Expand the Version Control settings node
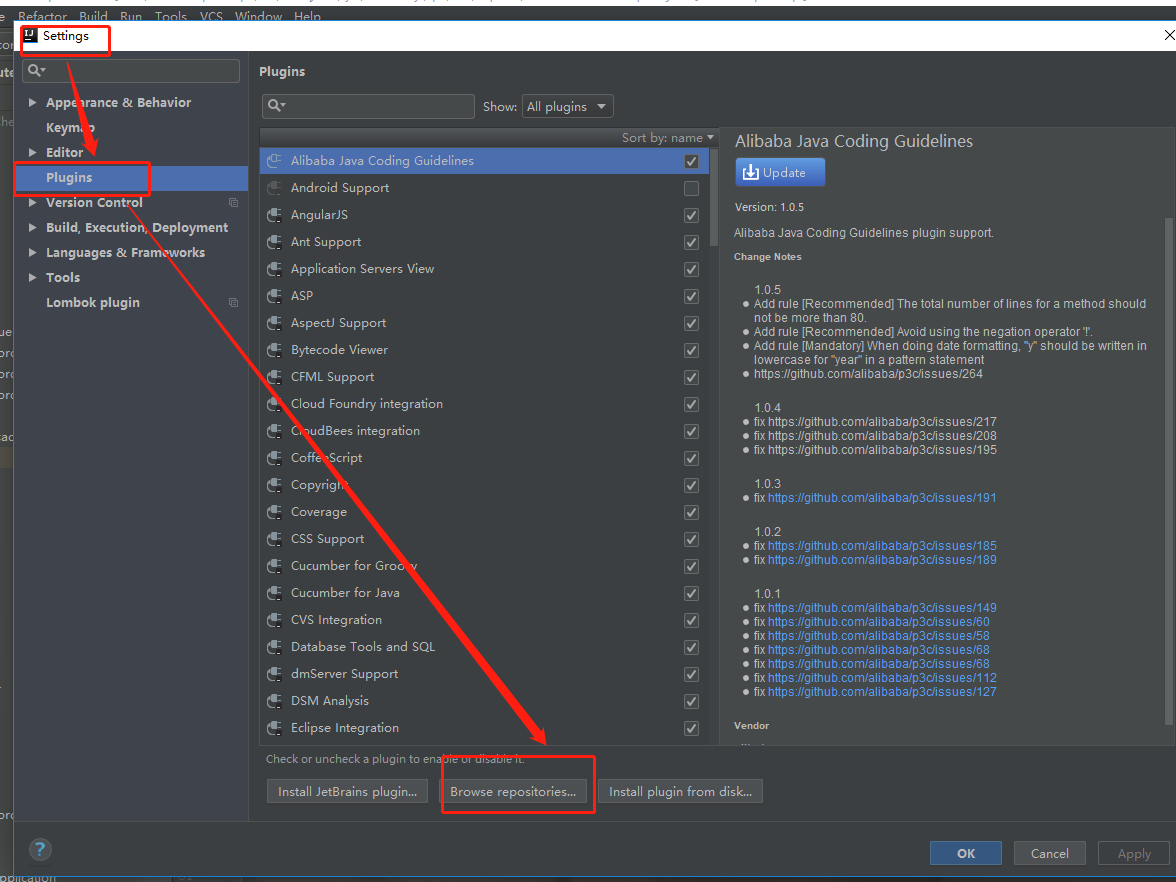The height and width of the screenshot is (882, 1176). click(x=32, y=202)
